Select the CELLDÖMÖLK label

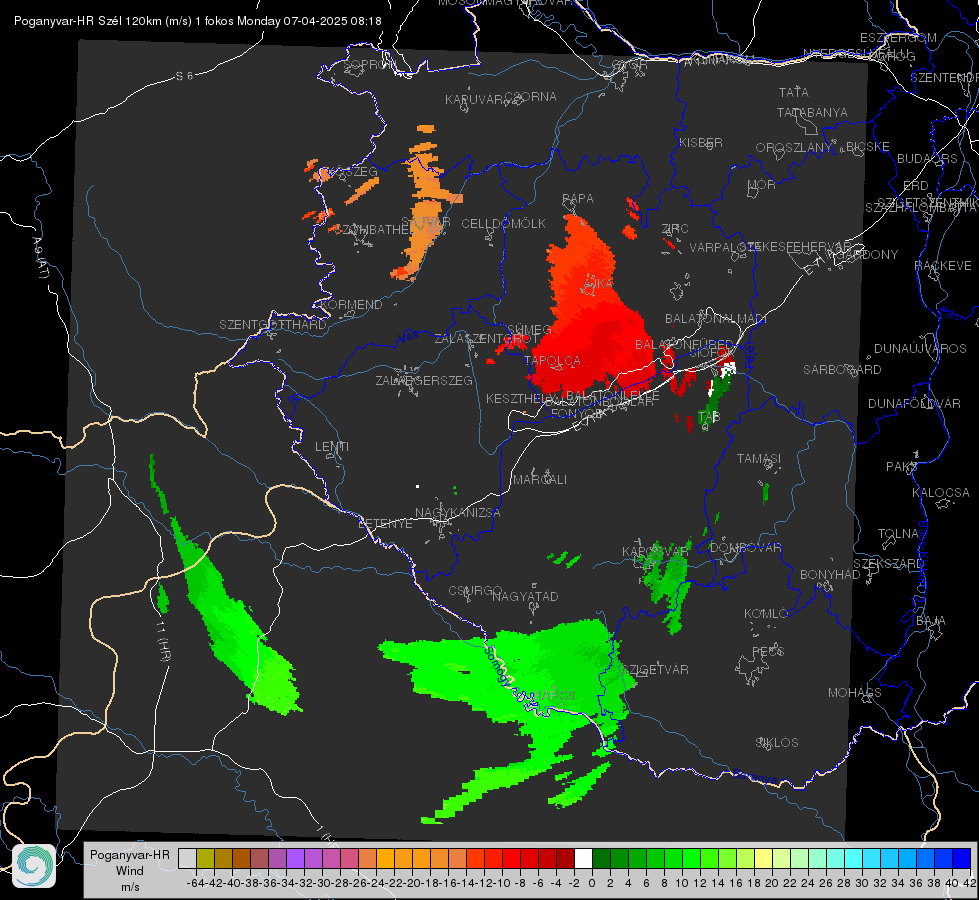503,224
